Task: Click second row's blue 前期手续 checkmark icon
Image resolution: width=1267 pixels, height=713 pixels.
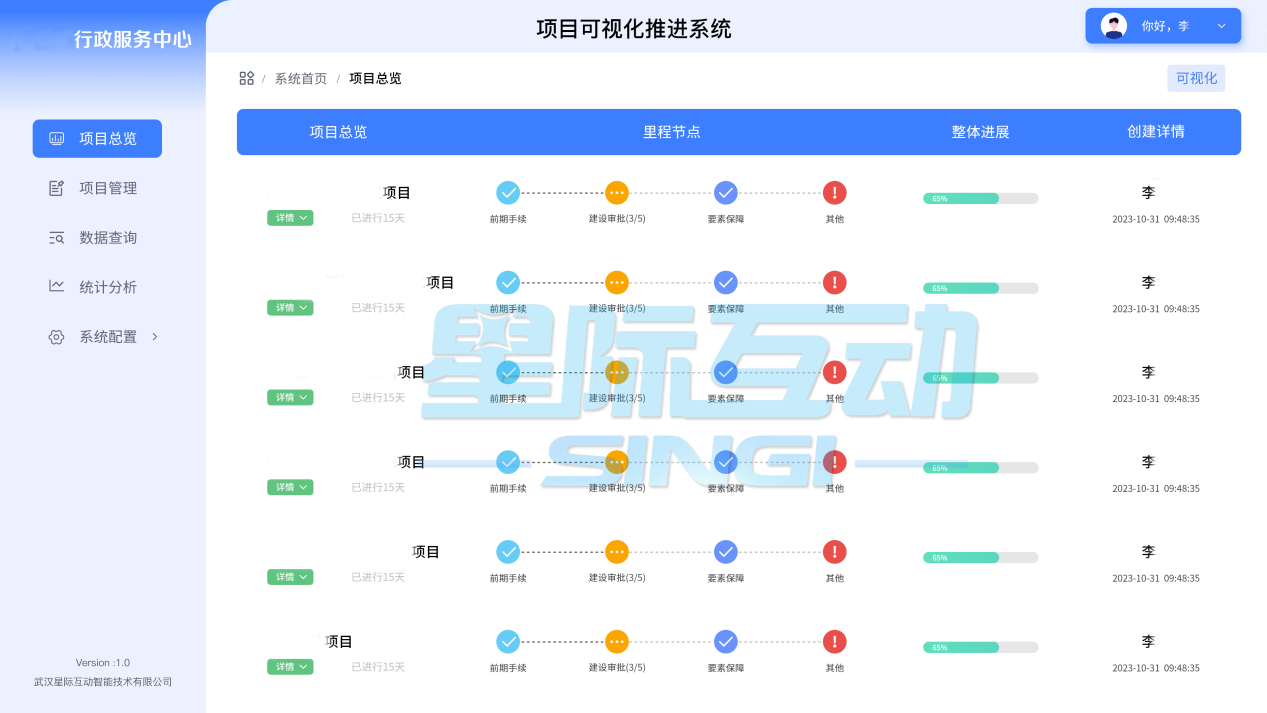Action: click(508, 283)
